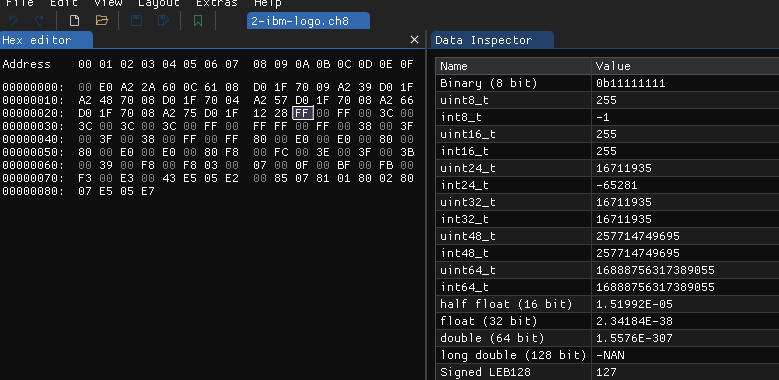779x380 pixels.
Task: Select byte 3B at end of row 00000050
Action: coord(406,152)
